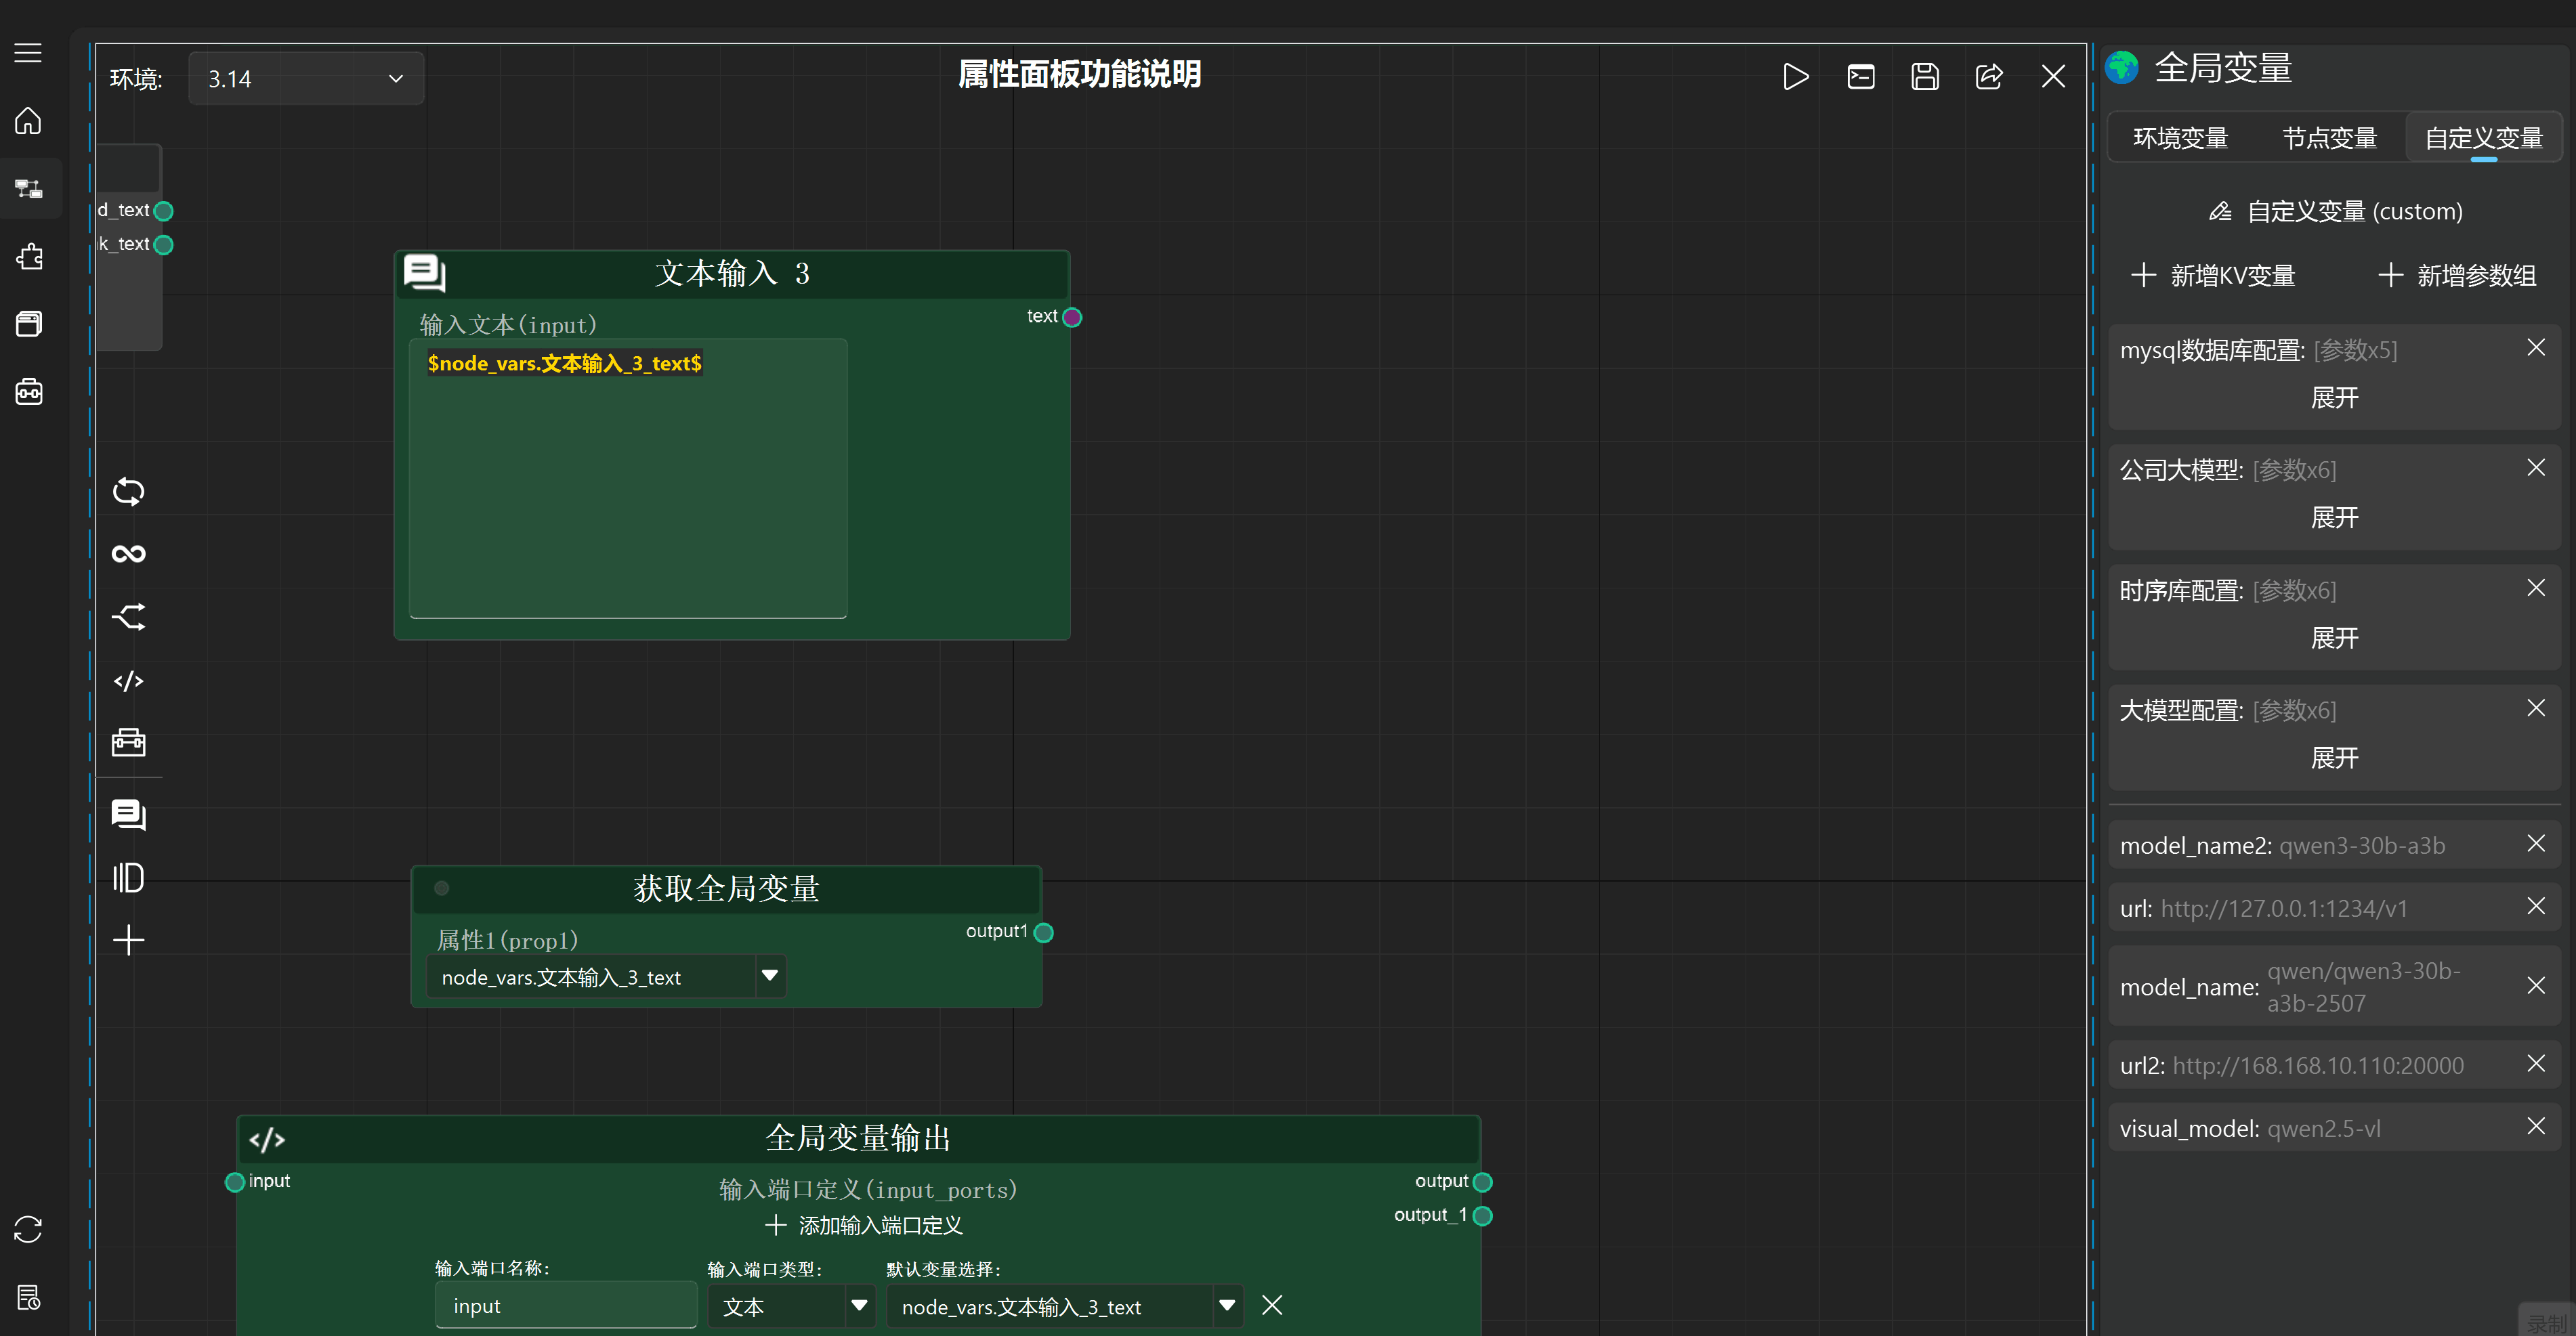This screenshot has height=1336, width=2576.
Task: Click the refresh icon at sidebar bottom
Action: coord(28,1229)
